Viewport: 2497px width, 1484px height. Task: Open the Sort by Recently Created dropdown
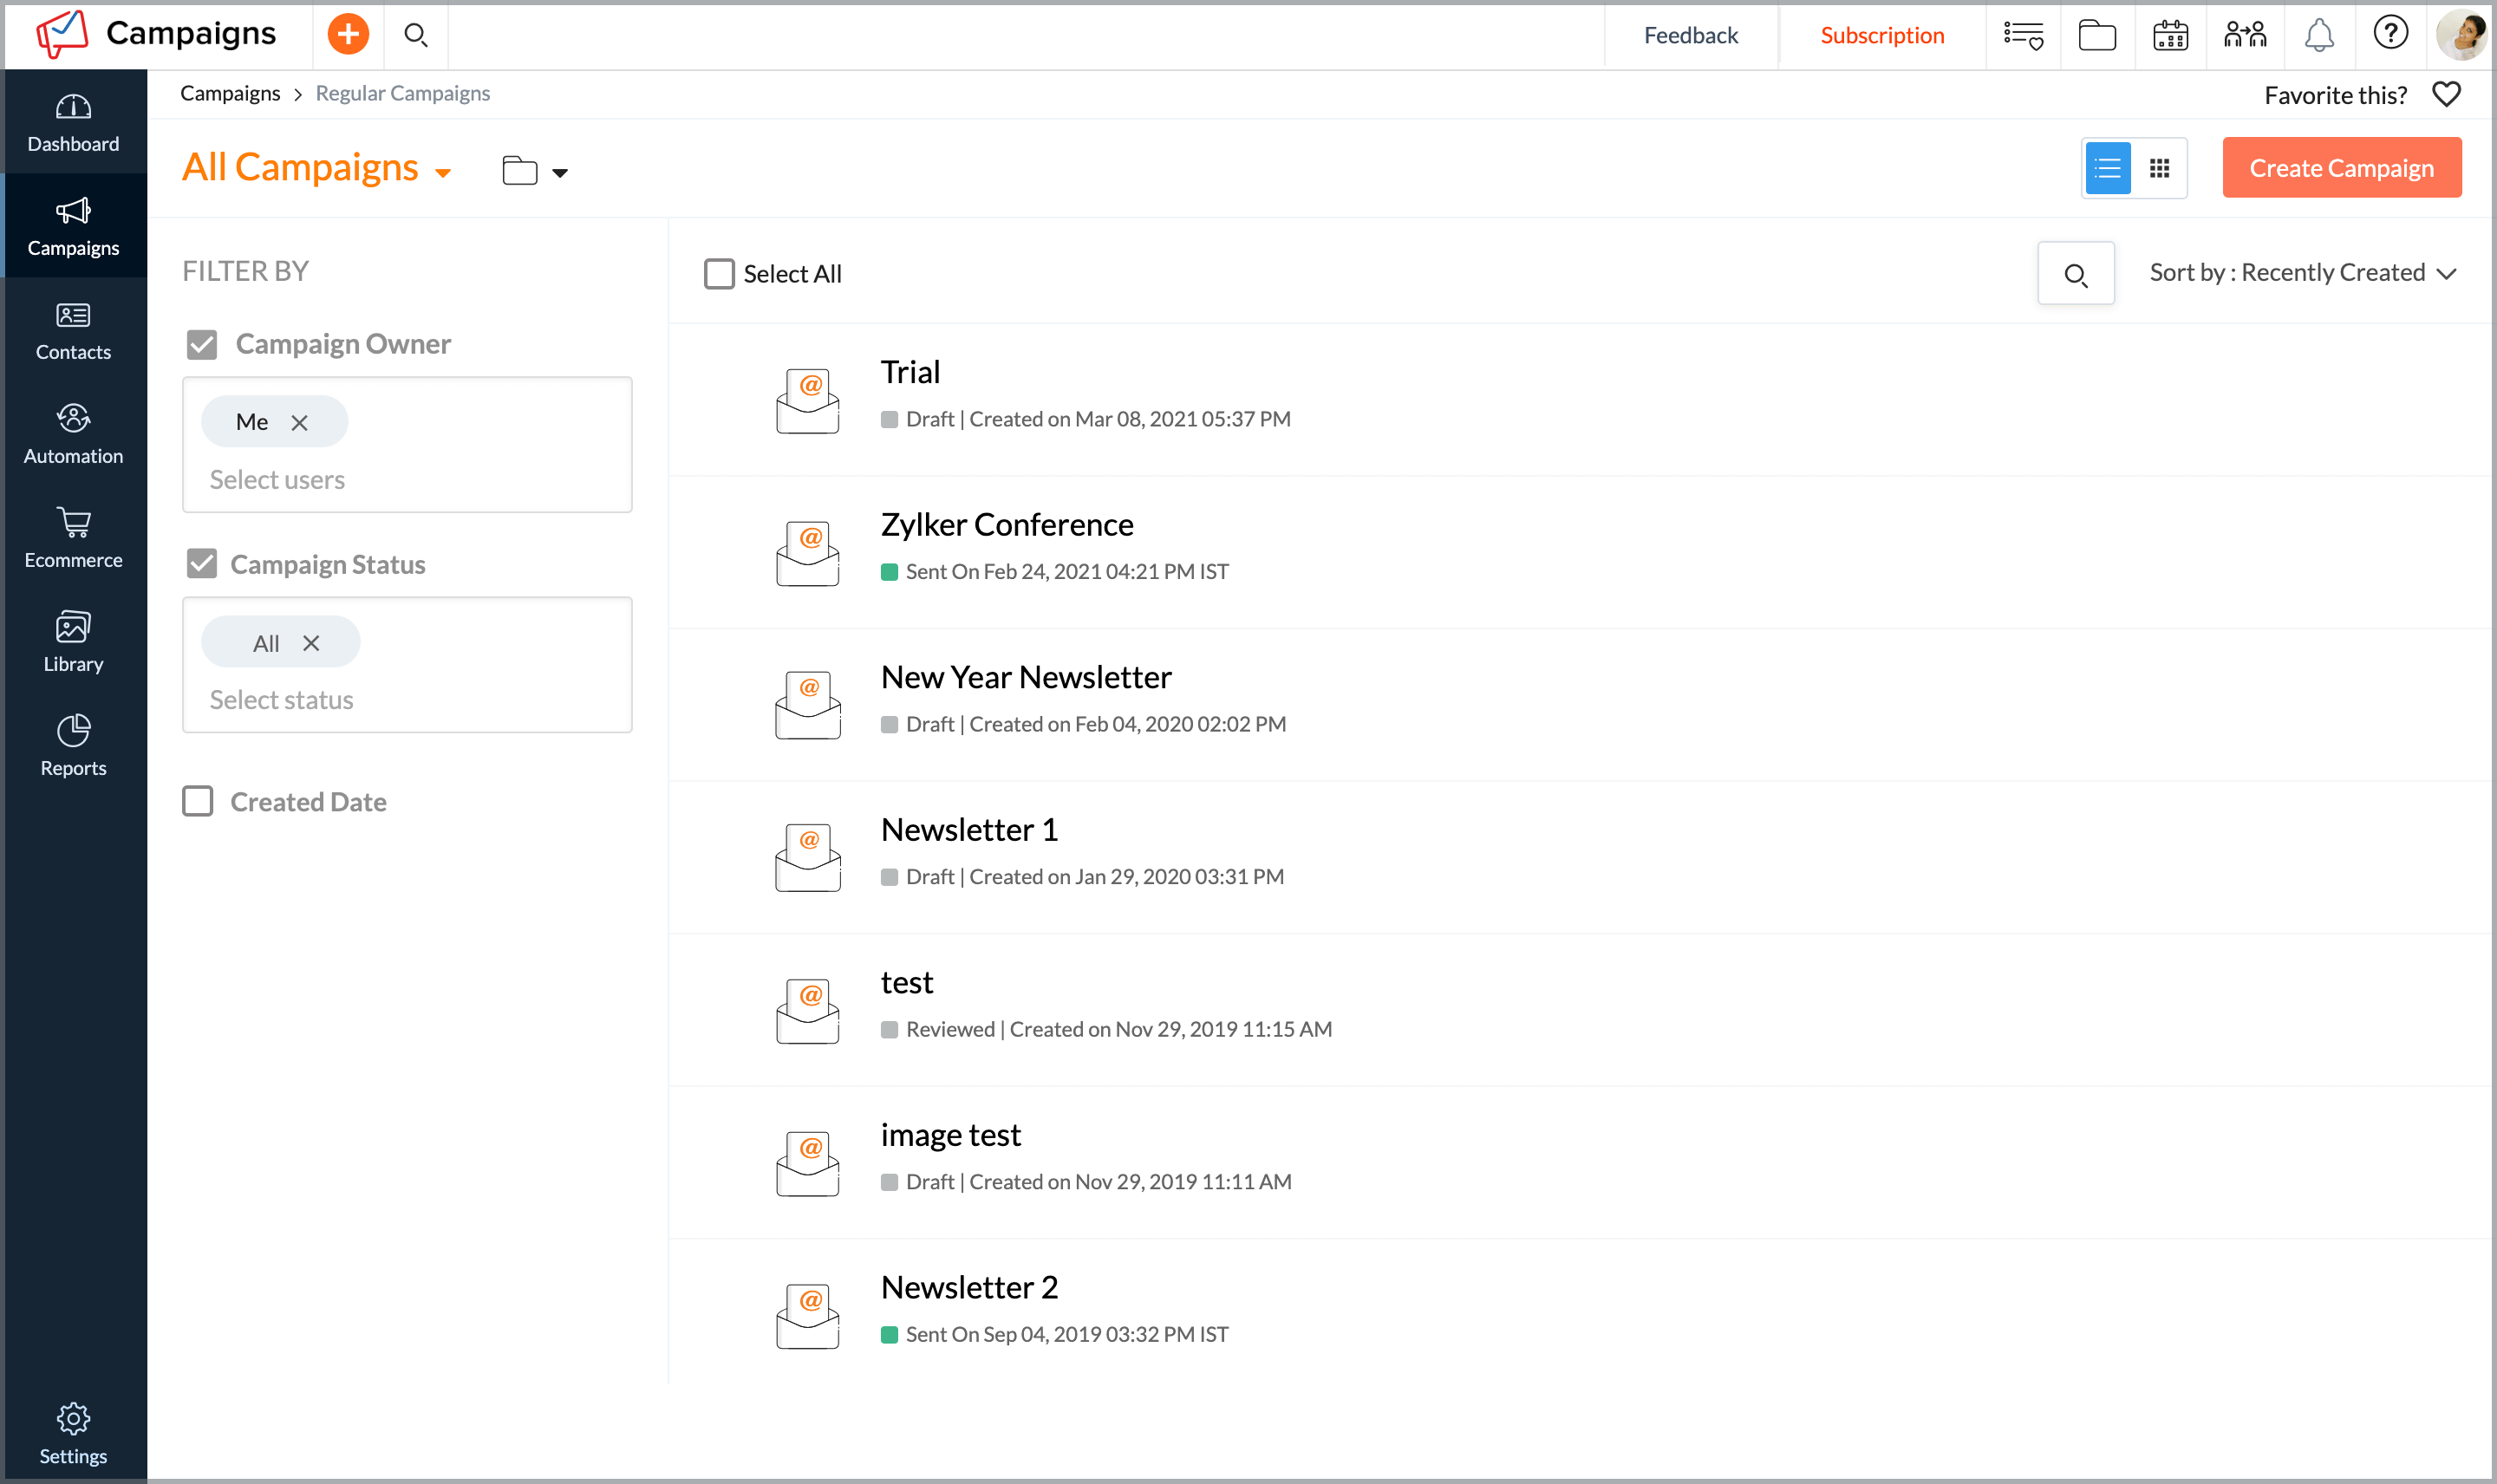coord(2302,272)
